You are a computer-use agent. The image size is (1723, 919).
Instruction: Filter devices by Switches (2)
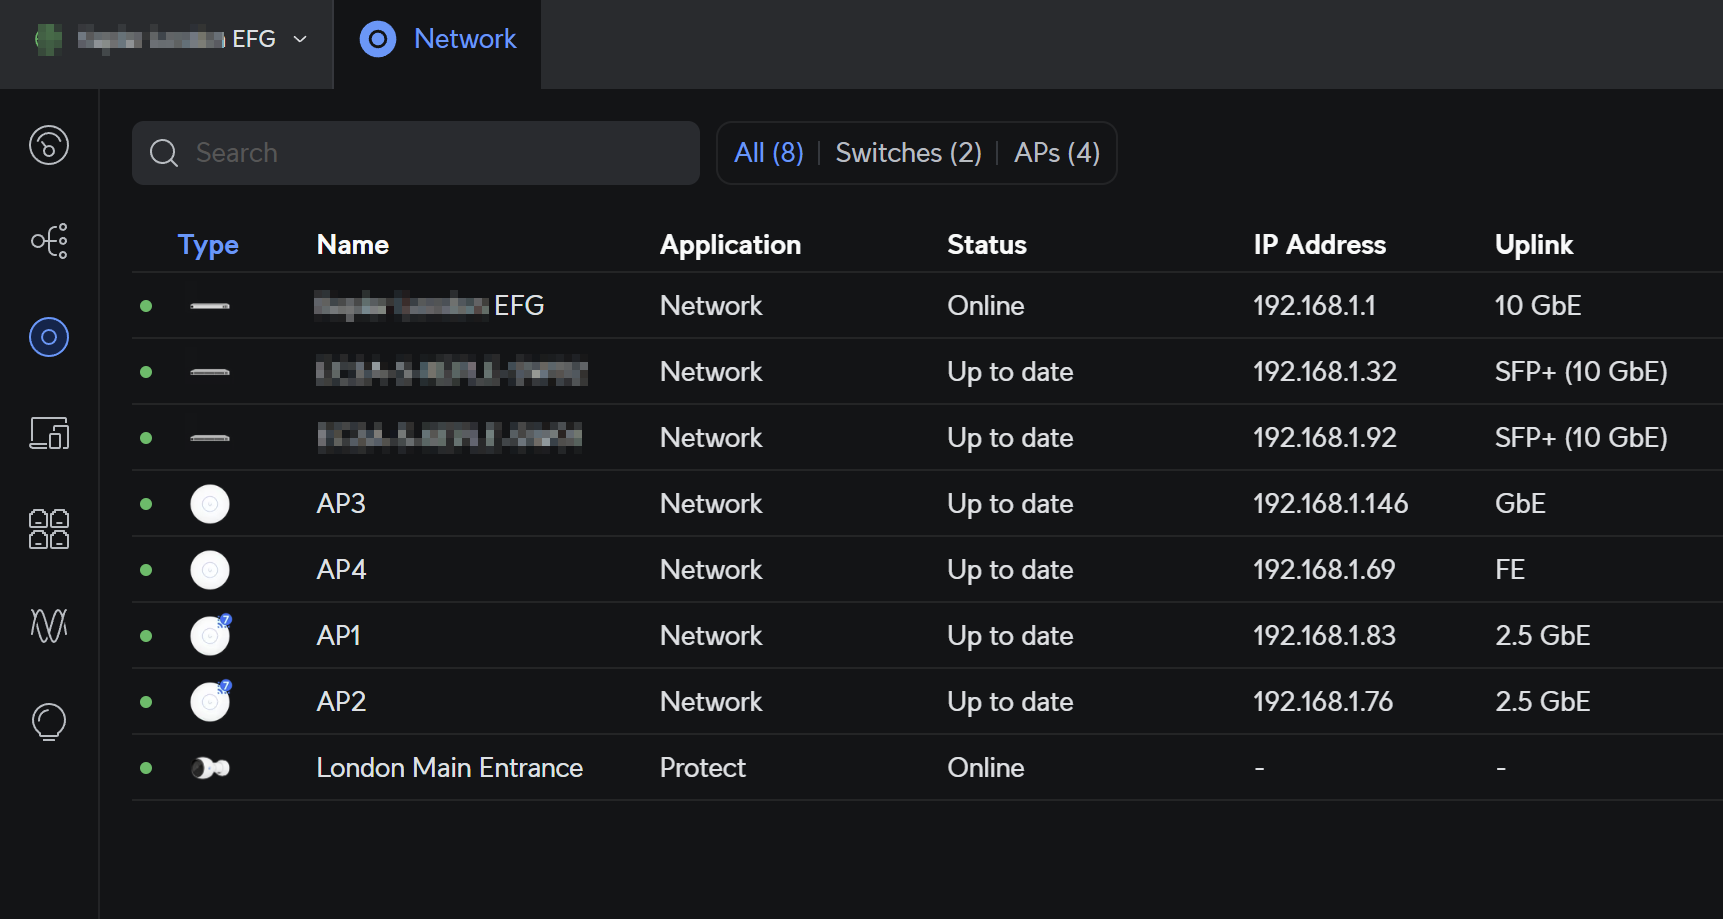tap(908, 153)
